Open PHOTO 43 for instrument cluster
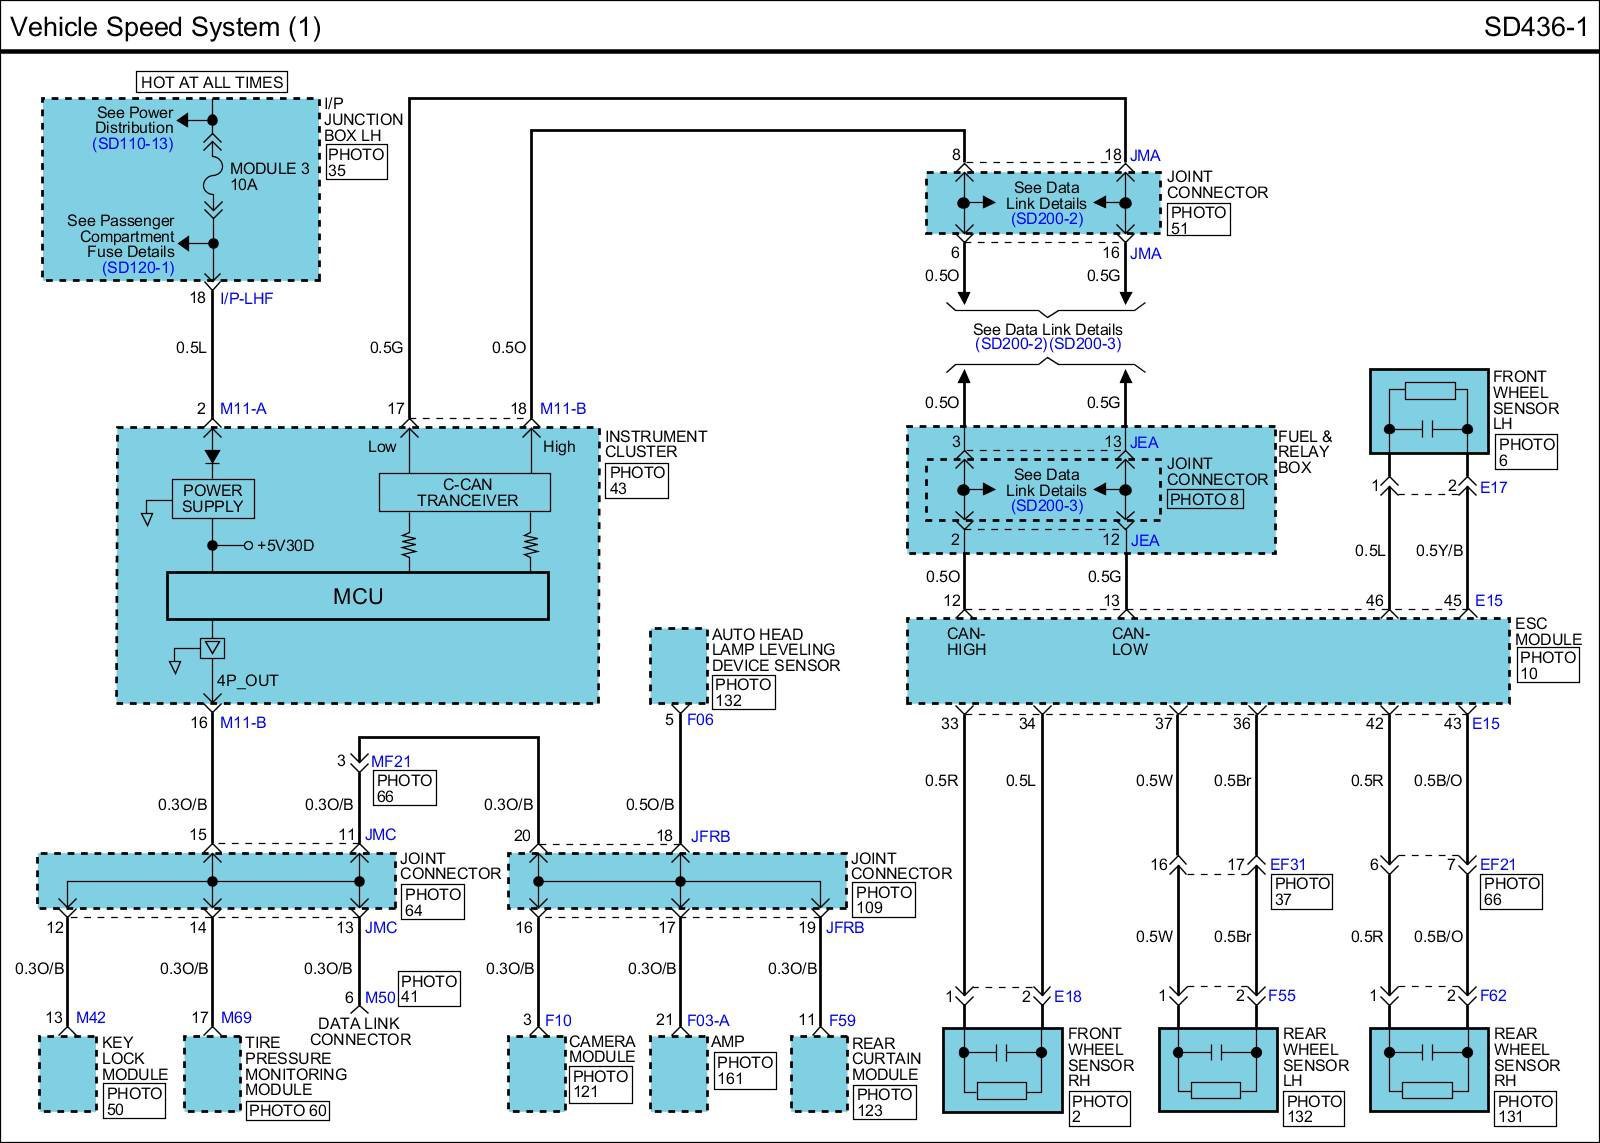Image resolution: width=1600 pixels, height=1143 pixels. pyautogui.click(x=636, y=480)
